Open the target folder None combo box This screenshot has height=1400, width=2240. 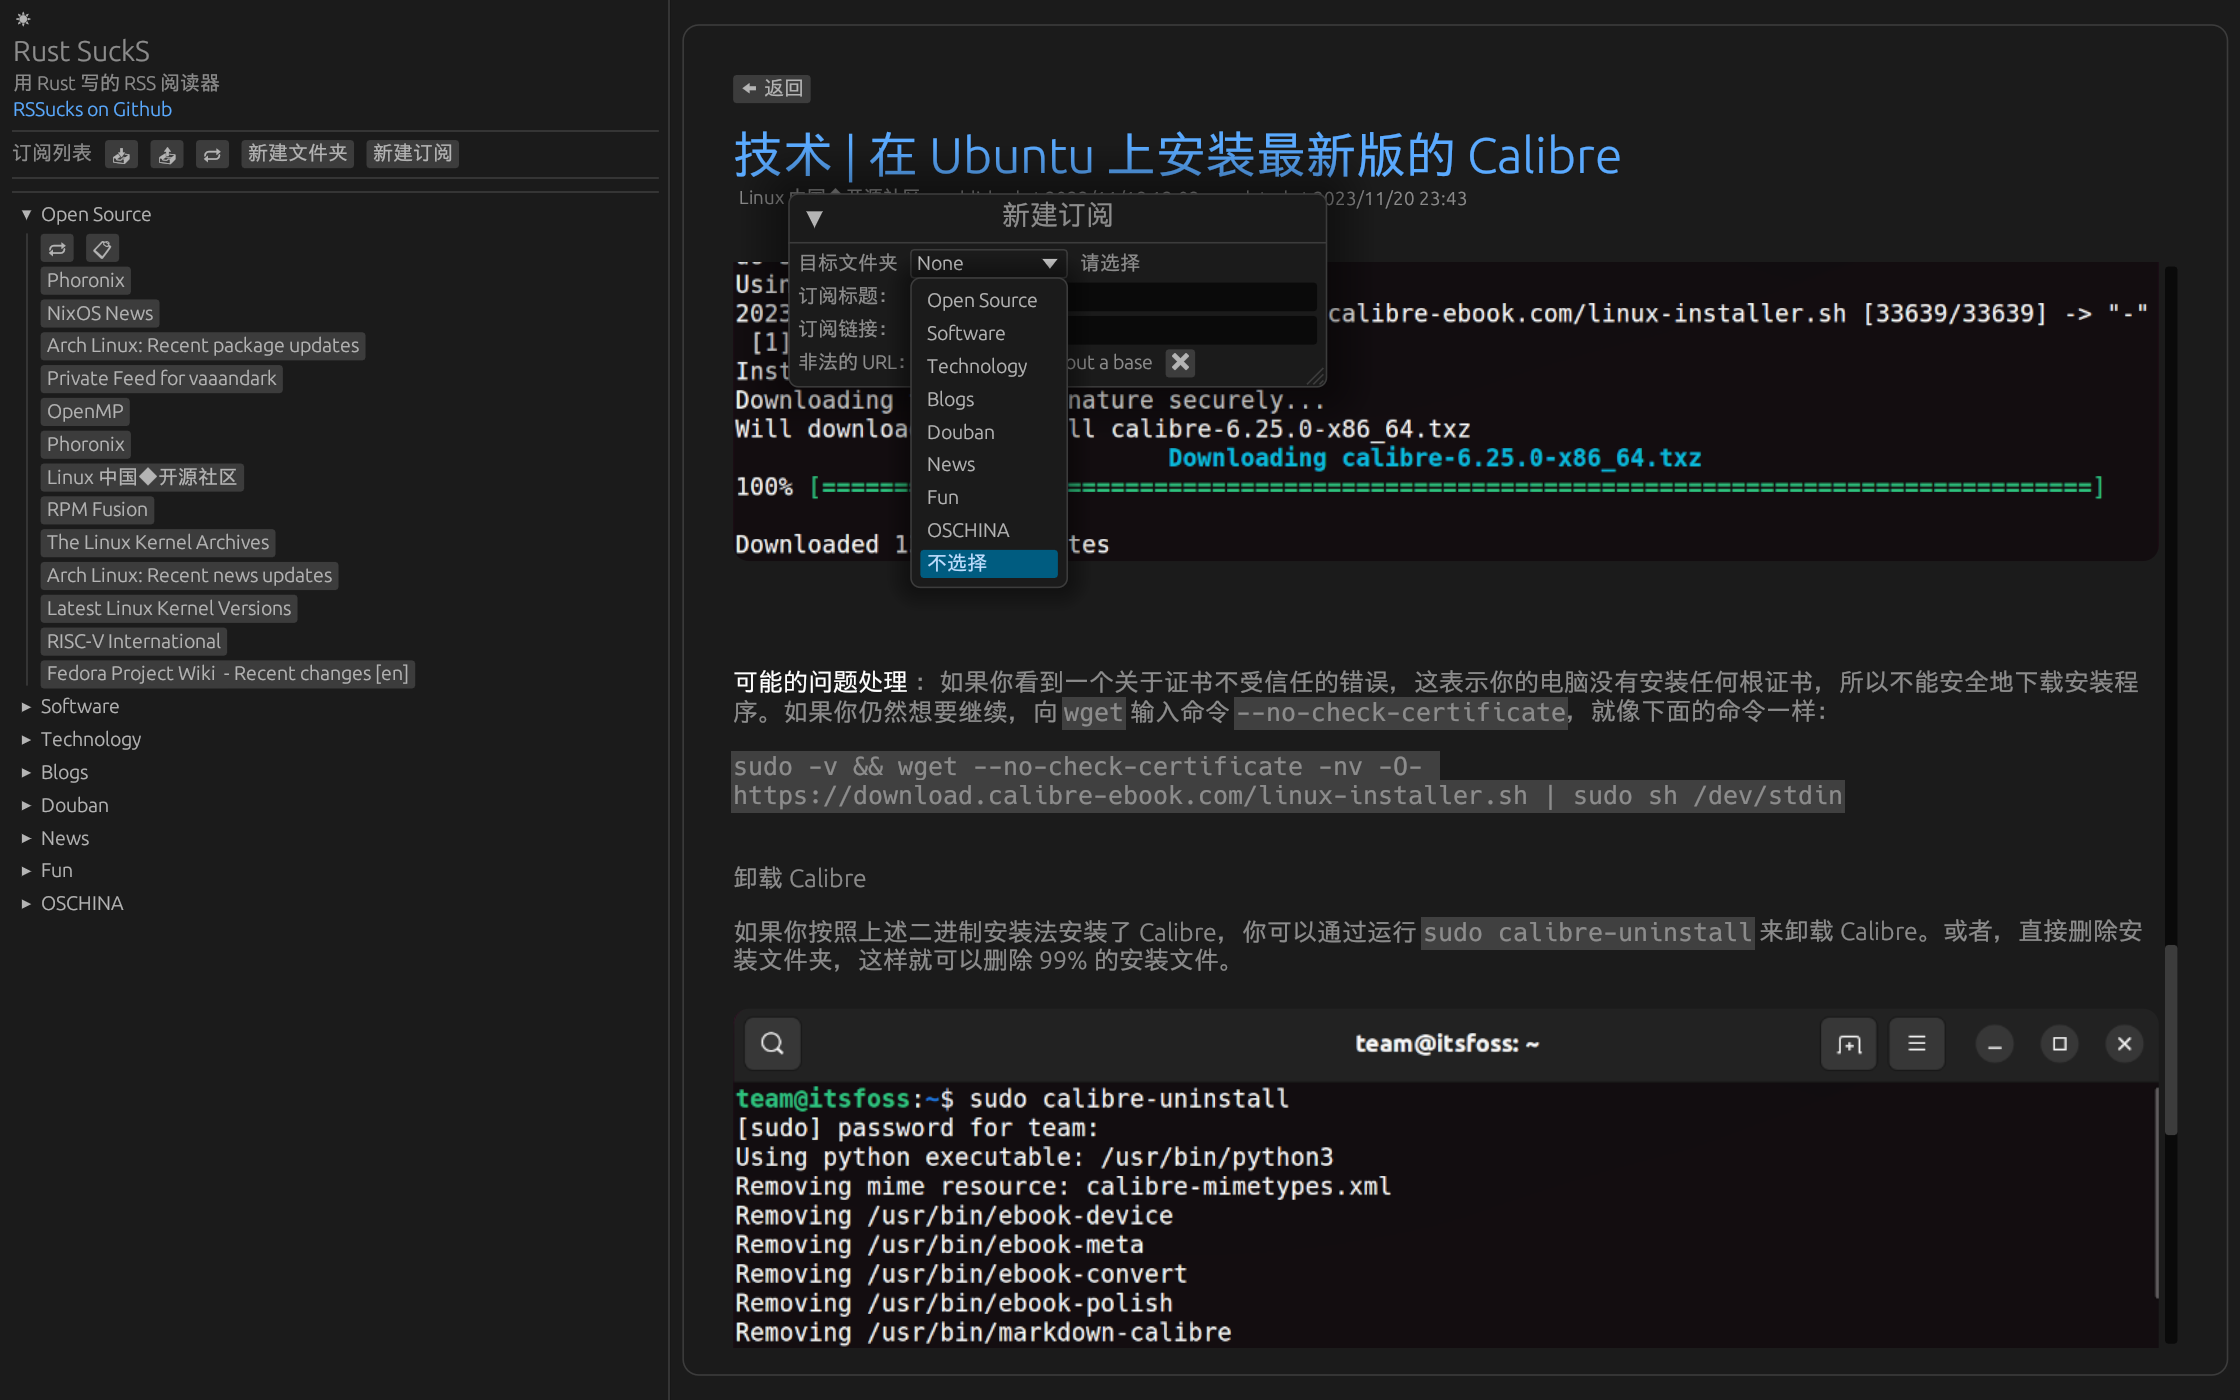click(x=987, y=263)
